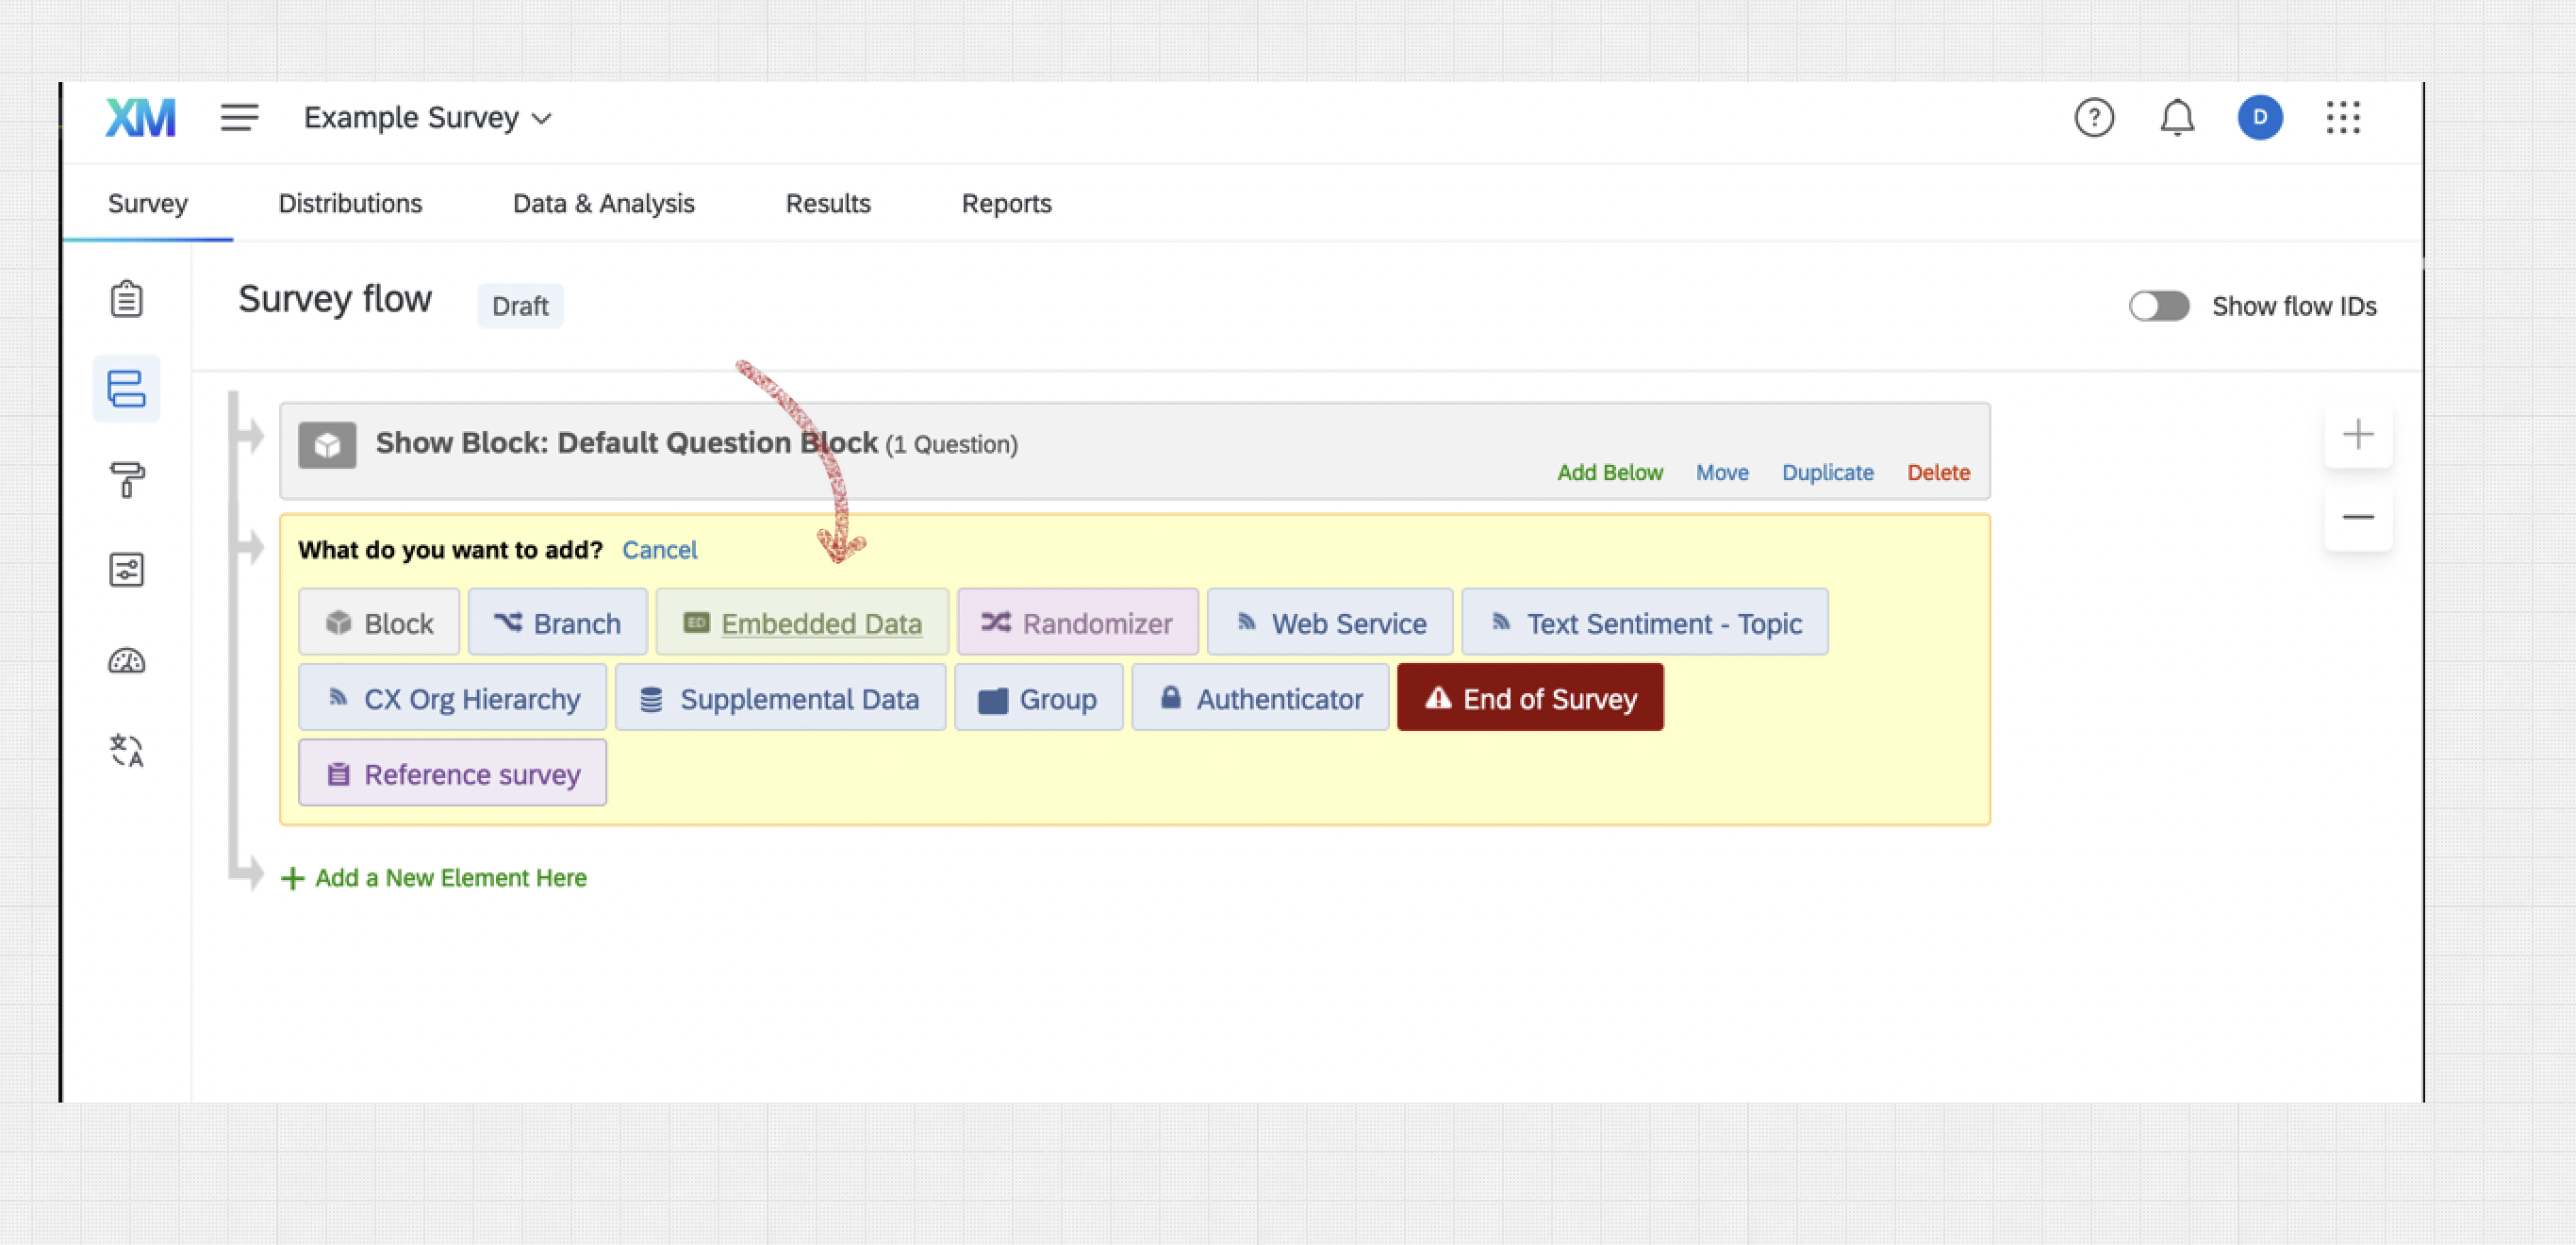Image resolution: width=2576 pixels, height=1245 pixels.
Task: Add the End of Survey element
Action: [1529, 698]
